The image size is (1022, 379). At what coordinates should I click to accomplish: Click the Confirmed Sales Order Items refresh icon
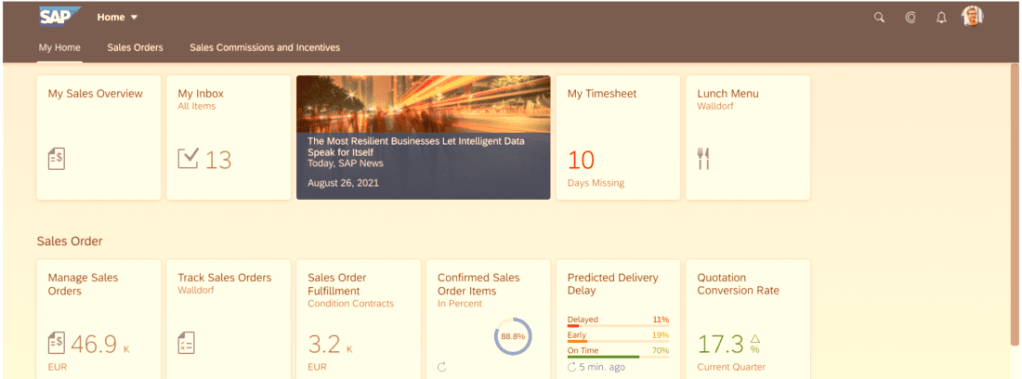(442, 367)
